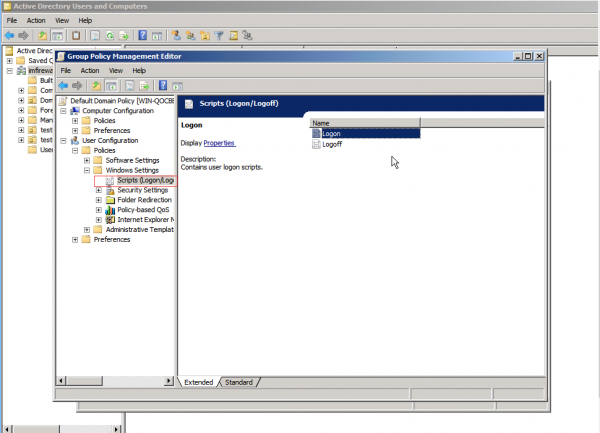Open File menu in Group Policy Management Editor

(x=65, y=70)
